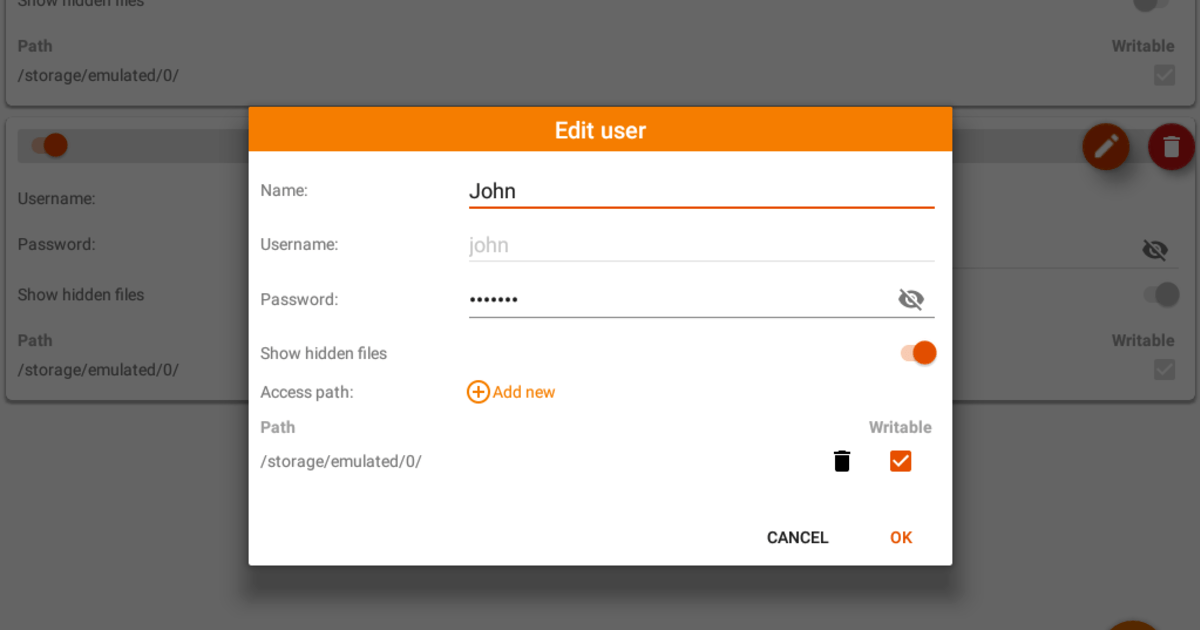Disable Show hidden files in the dialog
The height and width of the screenshot is (630, 1200).
click(x=916, y=353)
